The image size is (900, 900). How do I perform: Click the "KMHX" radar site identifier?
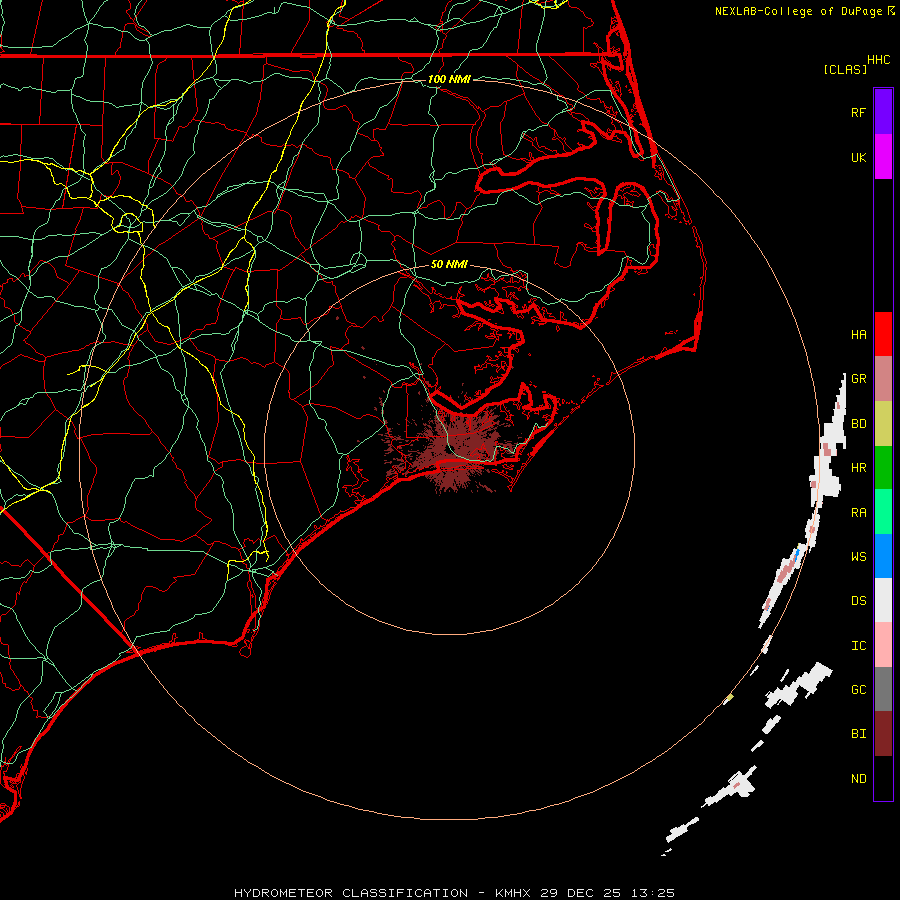513,893
